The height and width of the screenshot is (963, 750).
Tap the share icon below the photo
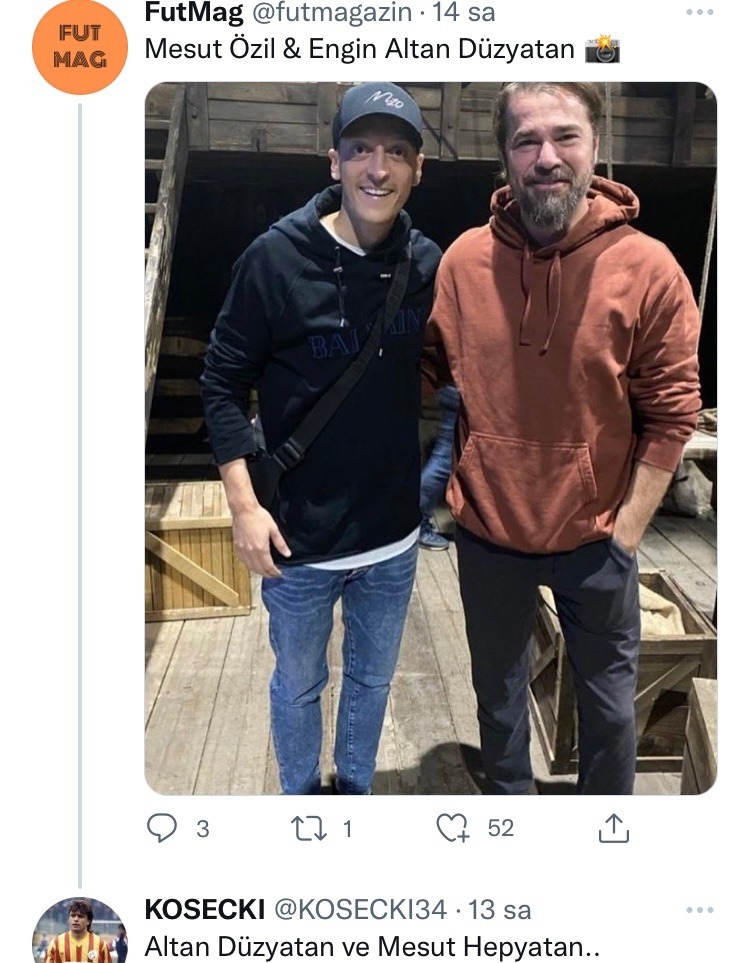613,827
